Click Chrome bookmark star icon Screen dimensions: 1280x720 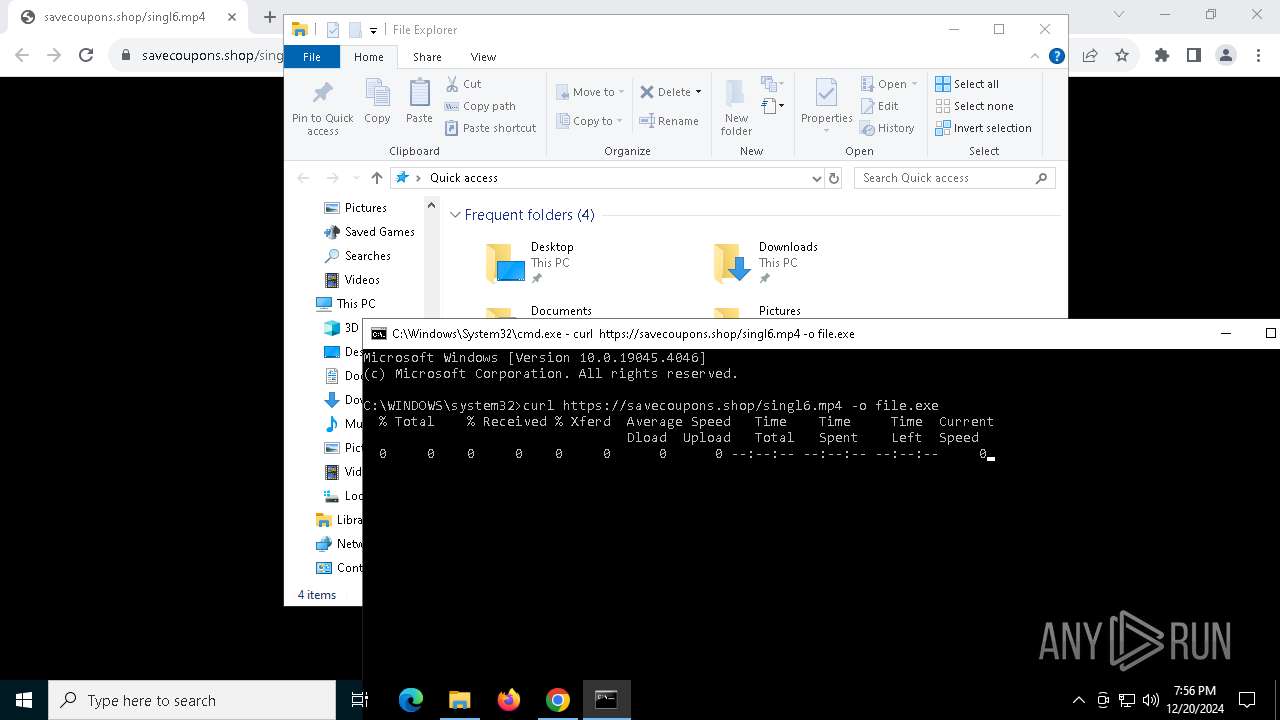tap(1122, 56)
